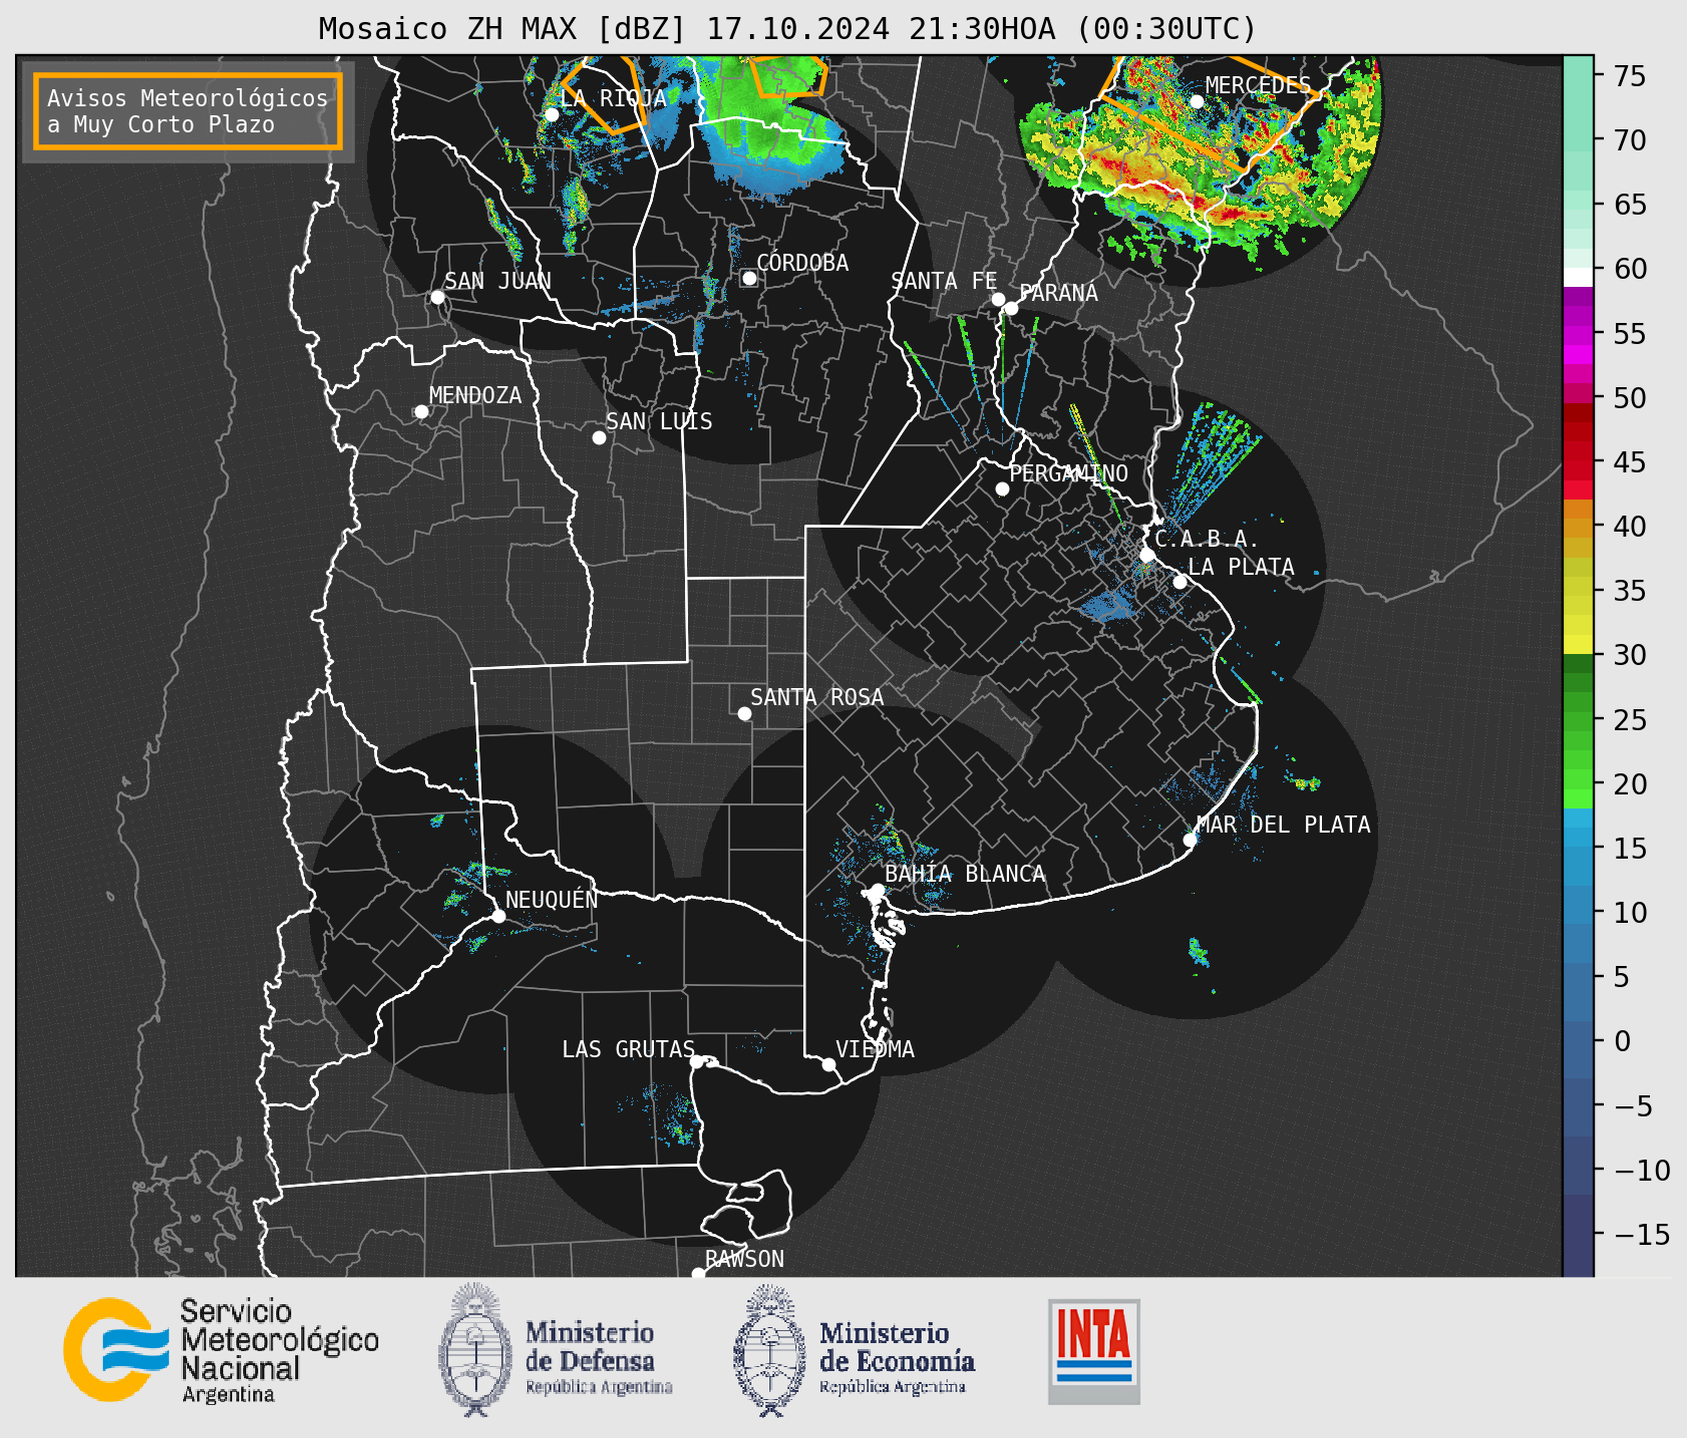Click the BAHÍA BLANCA map label
The width and height of the screenshot is (1687, 1438).
point(965,874)
